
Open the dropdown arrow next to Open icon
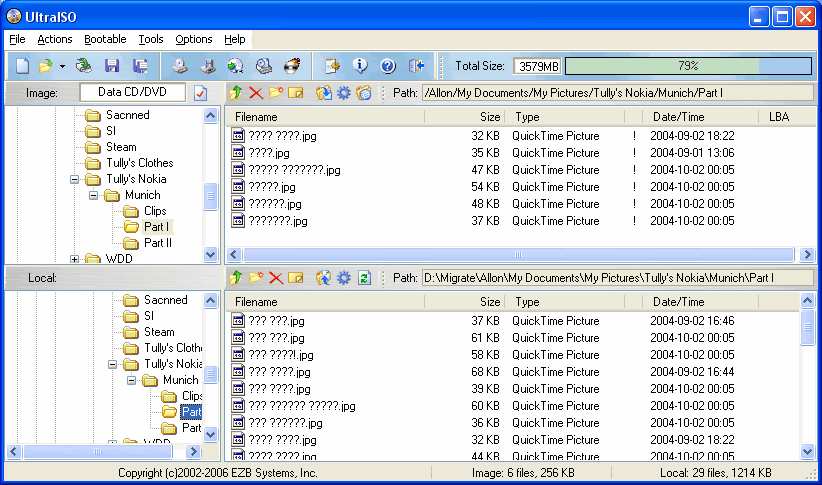62,67
